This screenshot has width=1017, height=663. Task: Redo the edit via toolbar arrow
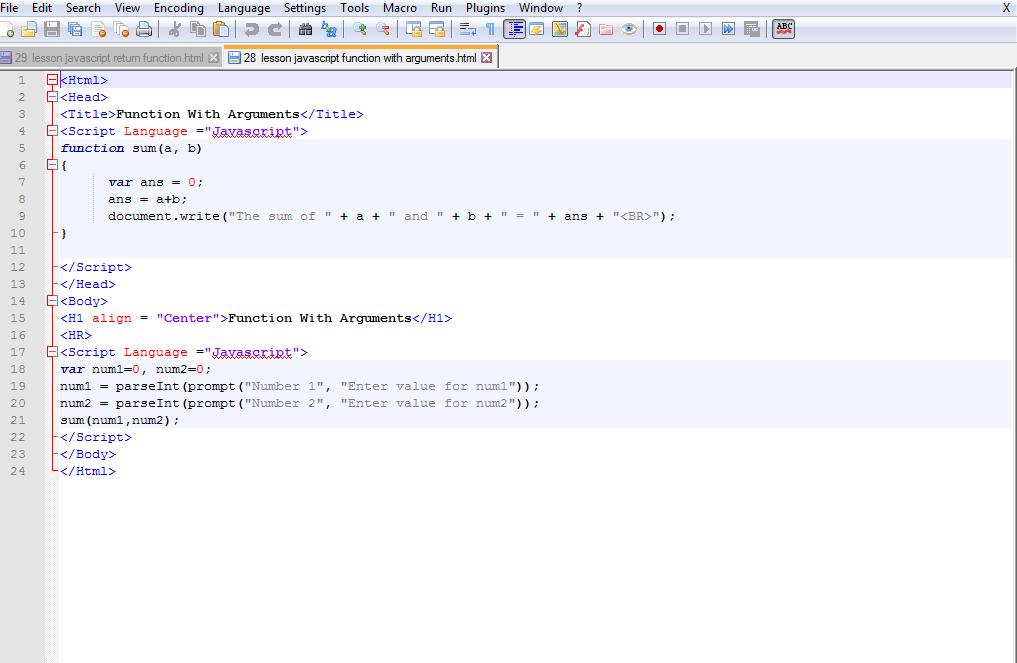[275, 29]
